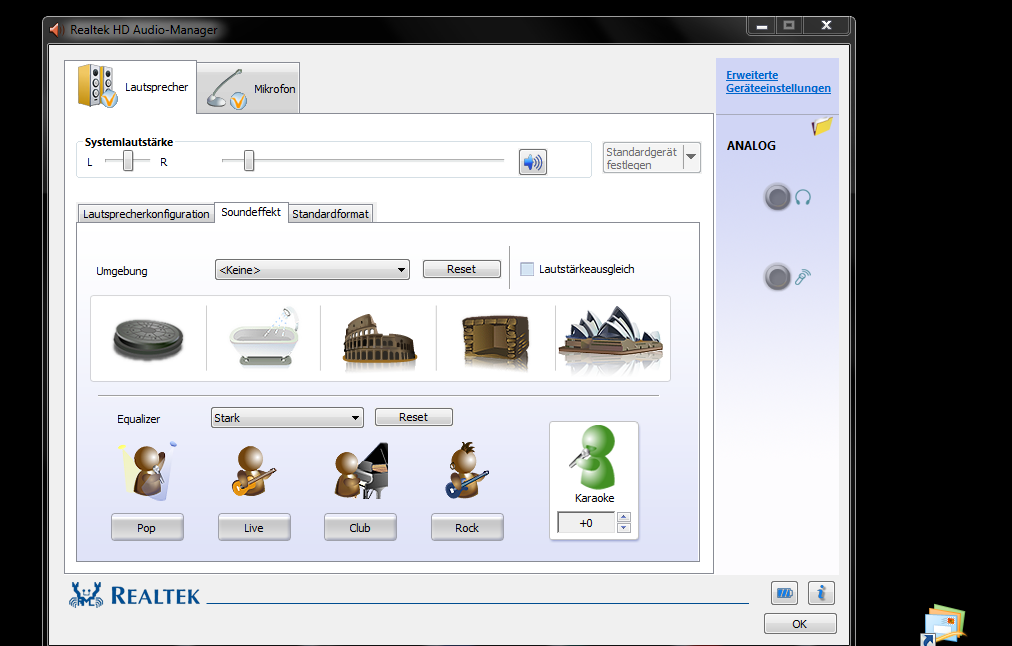Choose the stone chamber environment
This screenshot has width=1012, height=646.
click(x=495, y=341)
